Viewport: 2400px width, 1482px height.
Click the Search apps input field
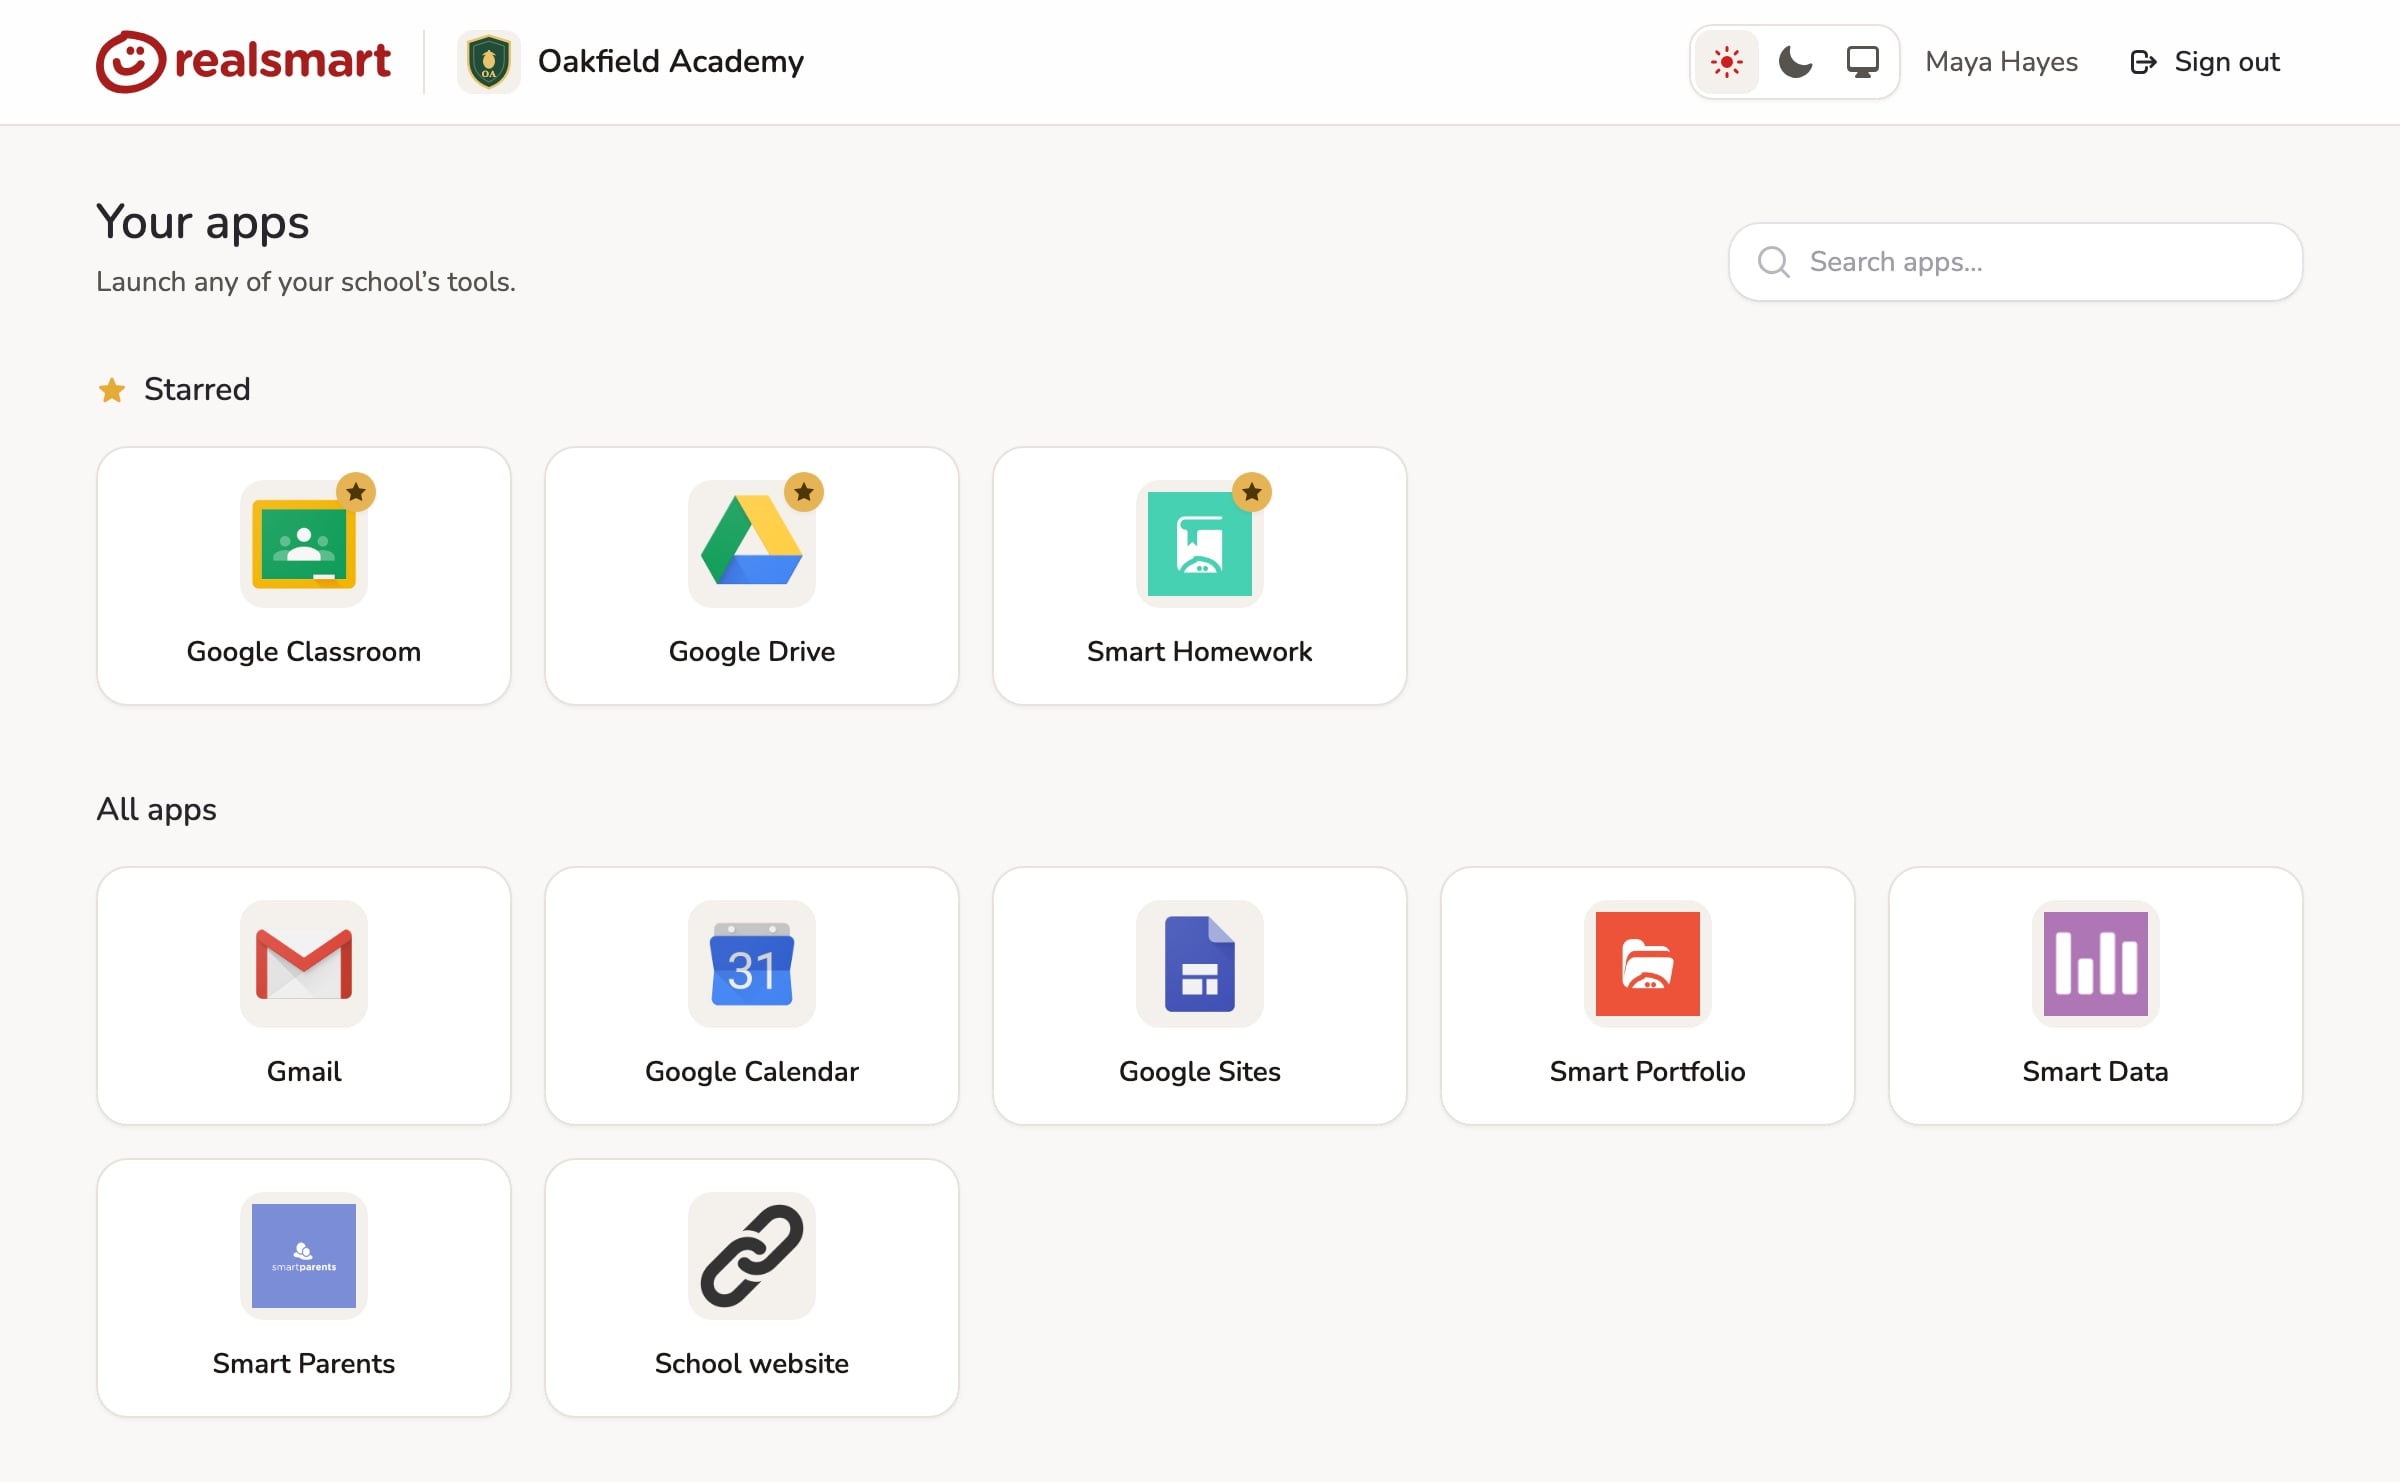[2015, 262]
